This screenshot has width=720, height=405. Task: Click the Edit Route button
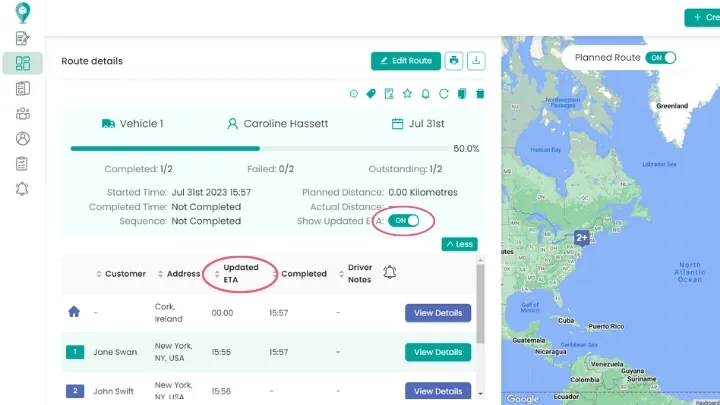coord(405,61)
